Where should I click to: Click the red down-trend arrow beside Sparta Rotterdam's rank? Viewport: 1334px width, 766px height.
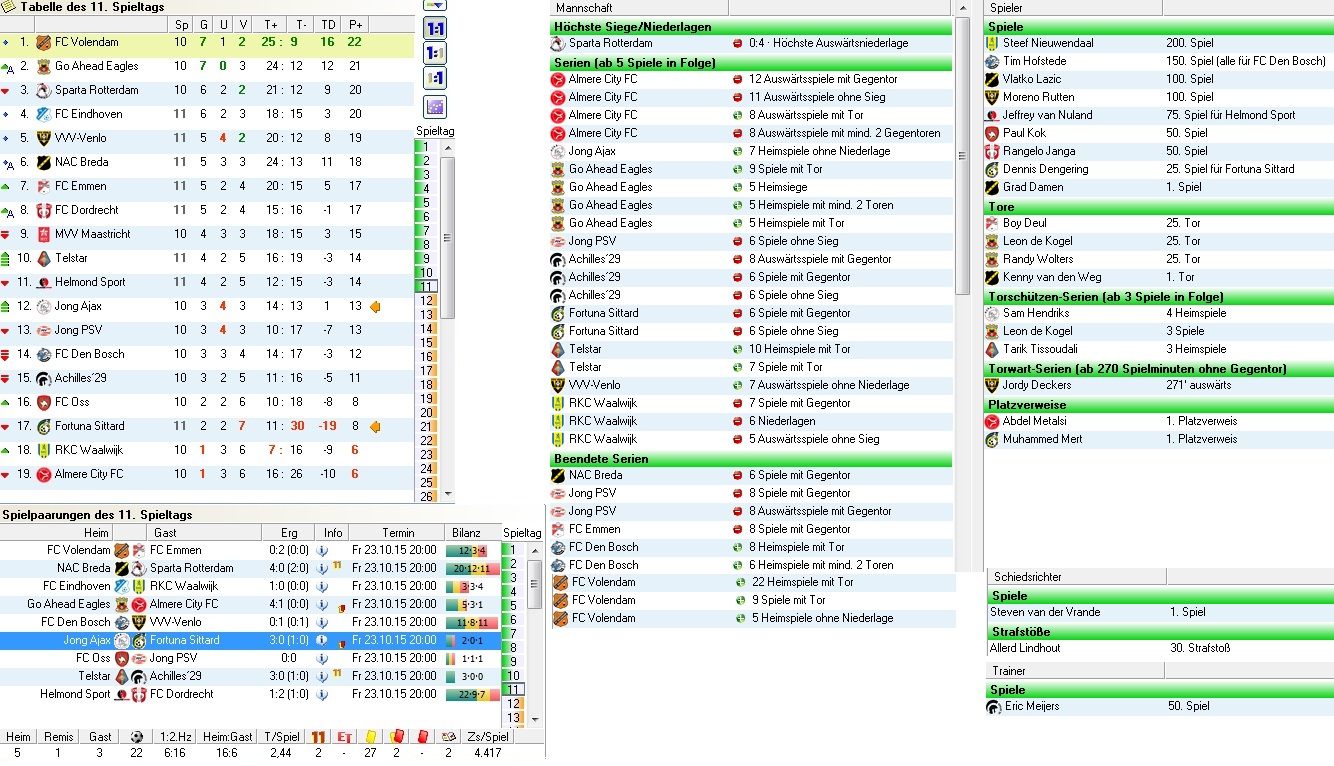[7, 90]
